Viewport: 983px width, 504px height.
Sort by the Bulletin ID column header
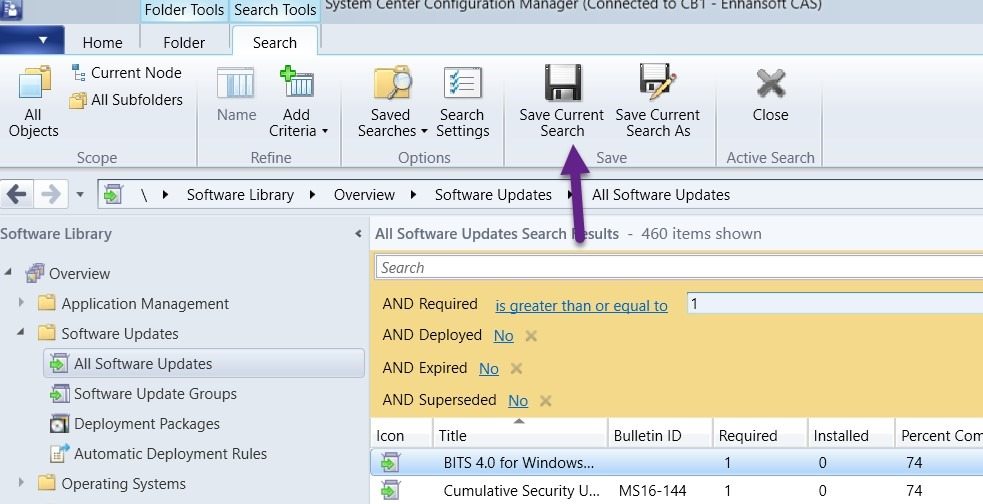[x=660, y=435]
